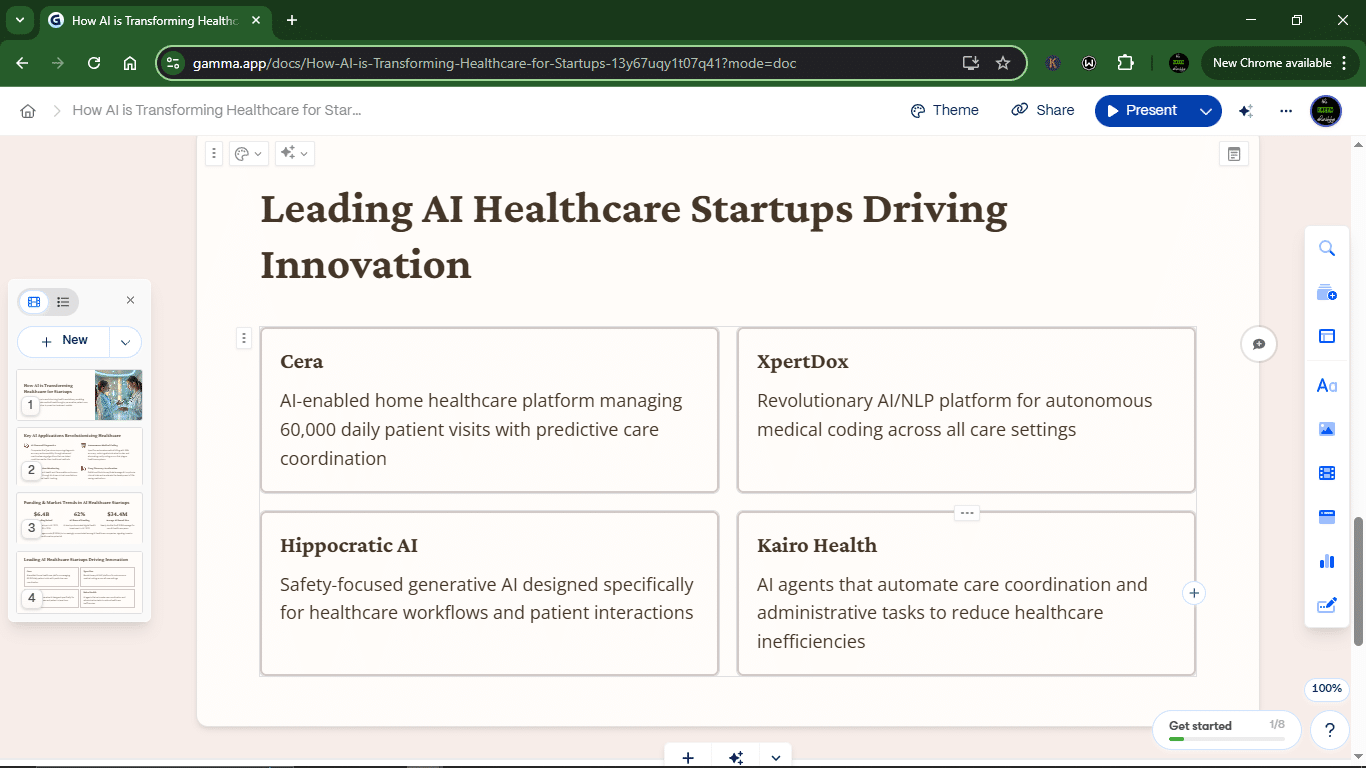1366x768 pixels.
Task: Switch navigator to list view
Action: [x=63, y=302]
